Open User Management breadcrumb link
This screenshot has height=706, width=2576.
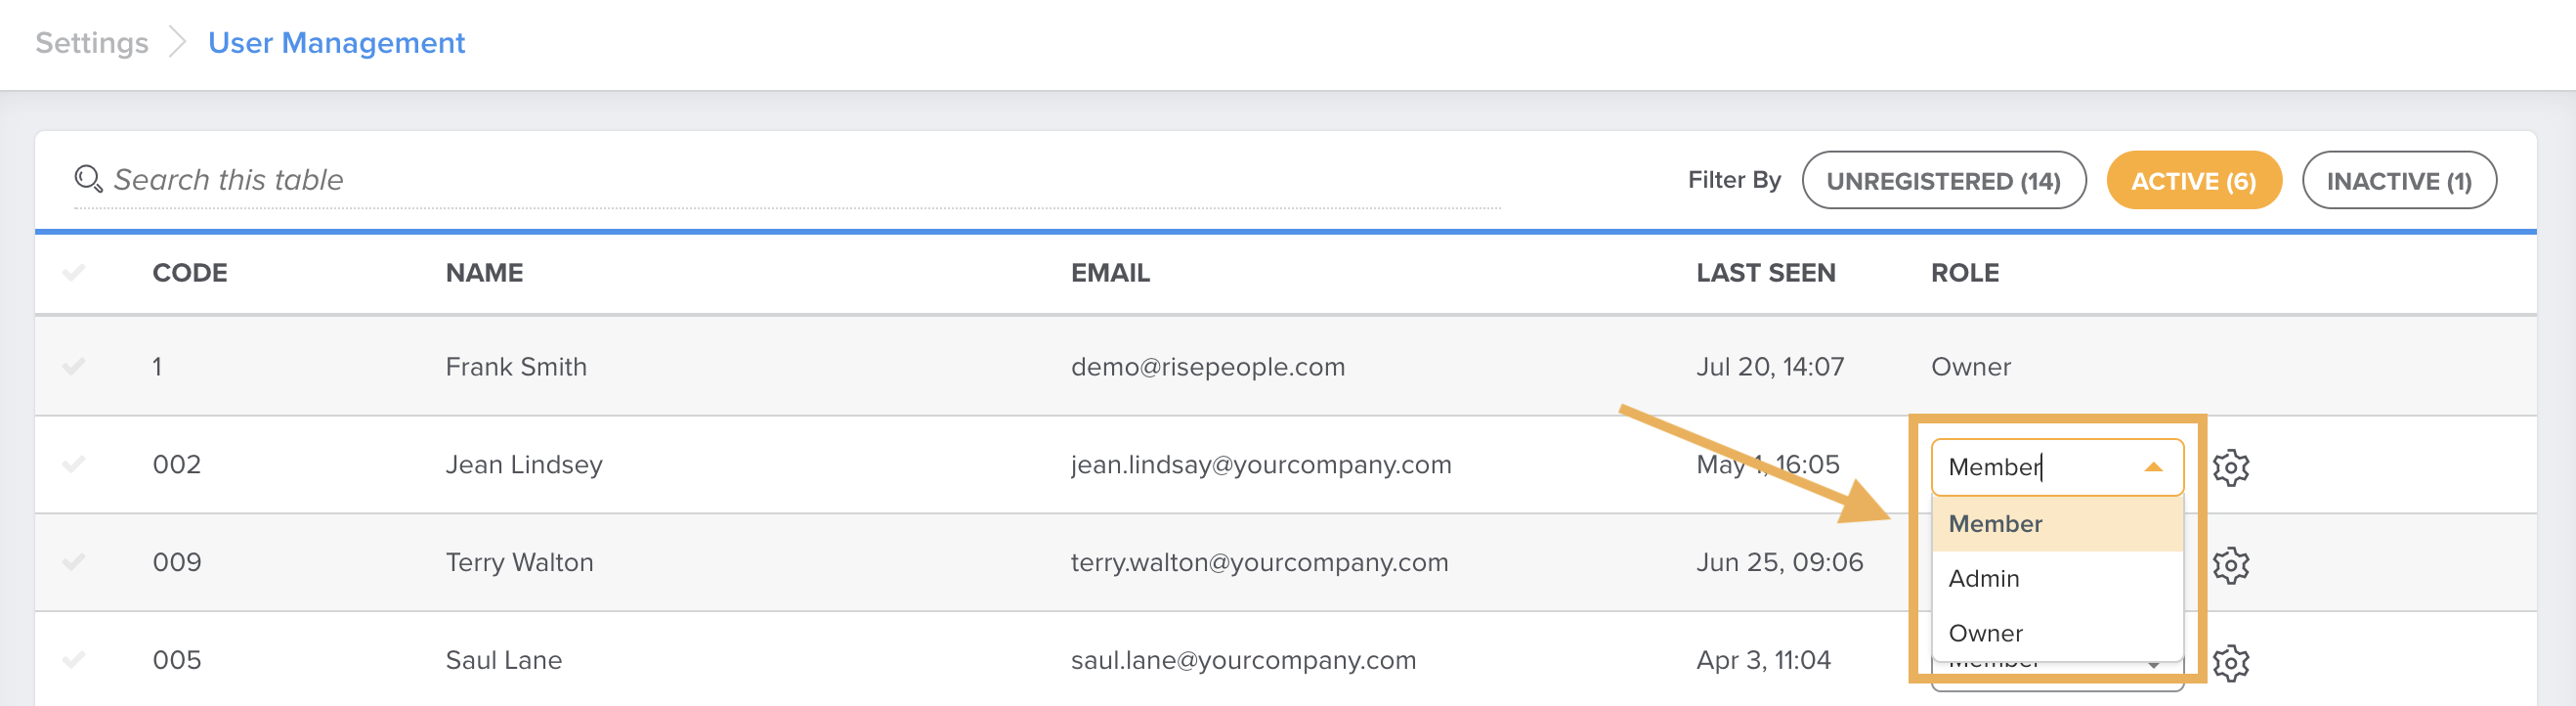(x=336, y=43)
